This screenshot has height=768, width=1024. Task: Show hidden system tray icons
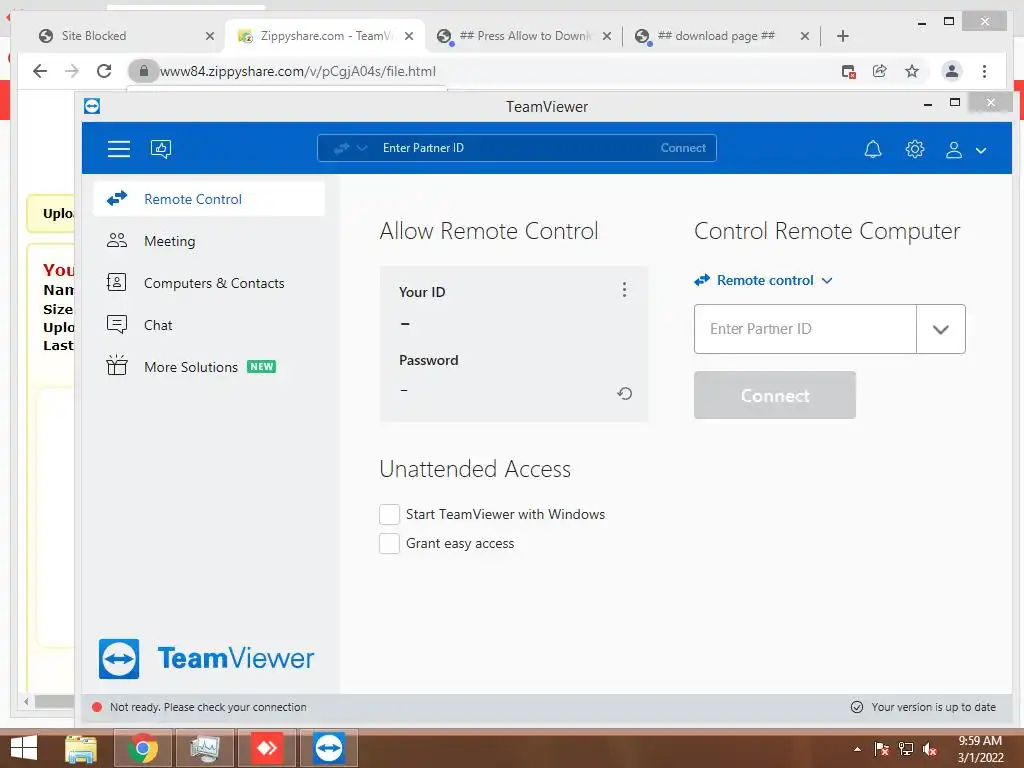(x=857, y=749)
